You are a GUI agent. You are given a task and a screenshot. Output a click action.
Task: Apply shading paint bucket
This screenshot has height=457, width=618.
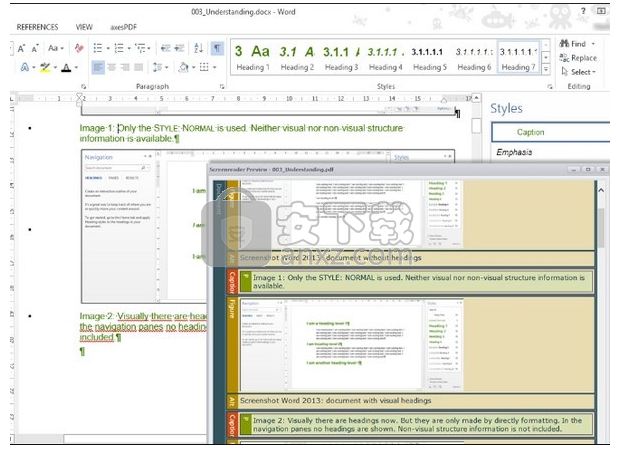coord(183,67)
